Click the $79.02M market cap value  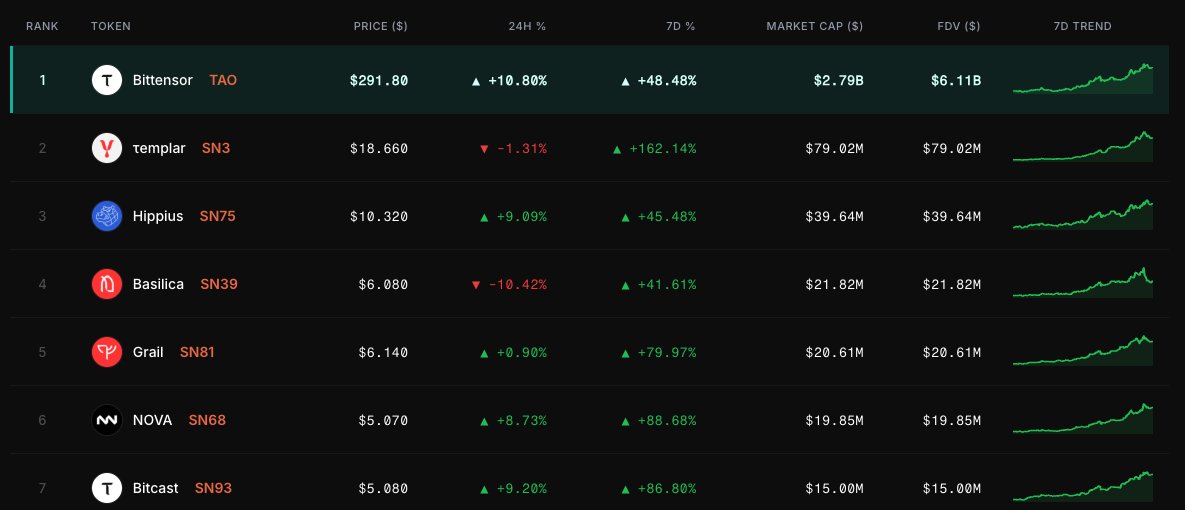(834, 148)
